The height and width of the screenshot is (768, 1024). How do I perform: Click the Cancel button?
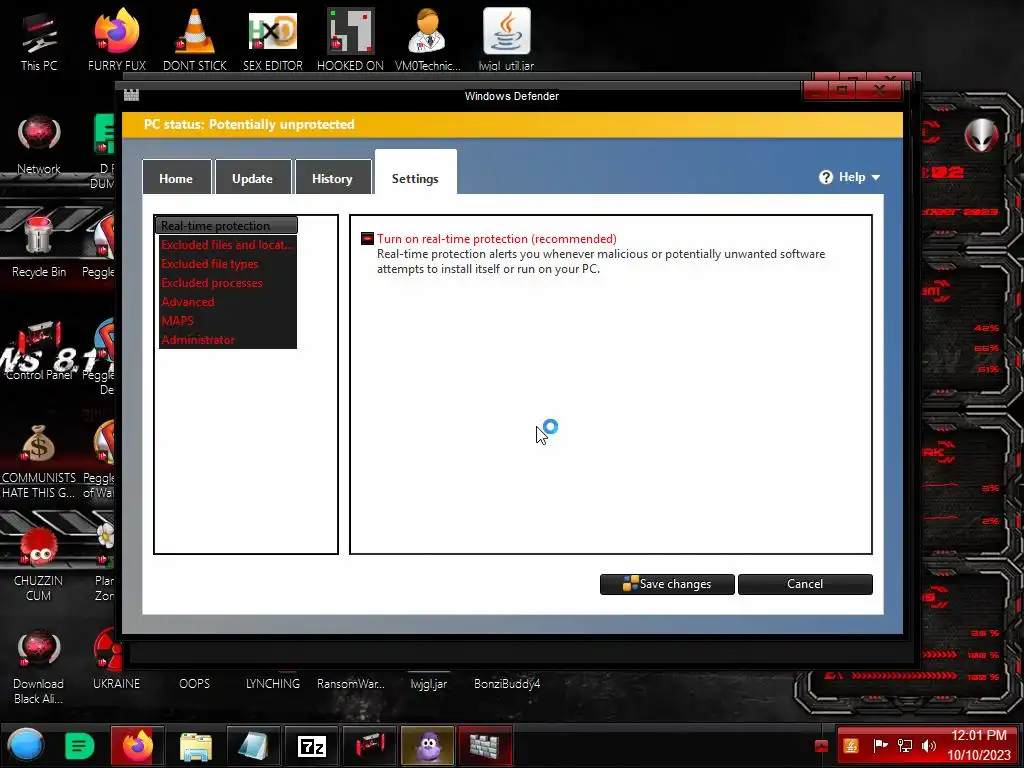pyautogui.click(x=805, y=584)
